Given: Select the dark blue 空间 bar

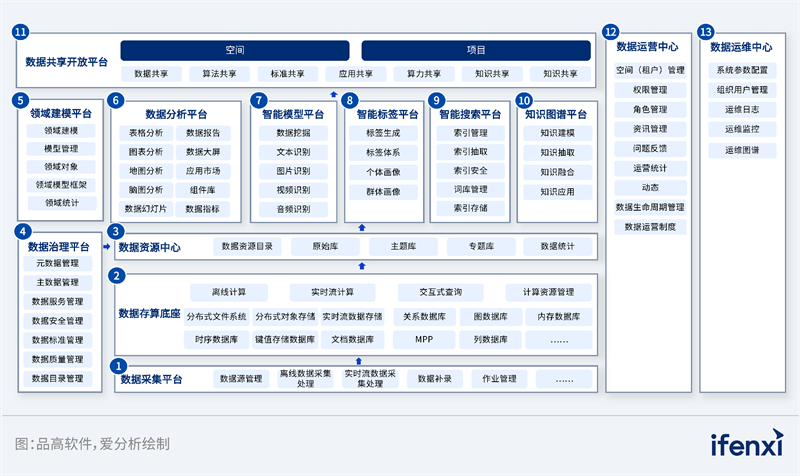Looking at the screenshot, I should pos(235,50).
